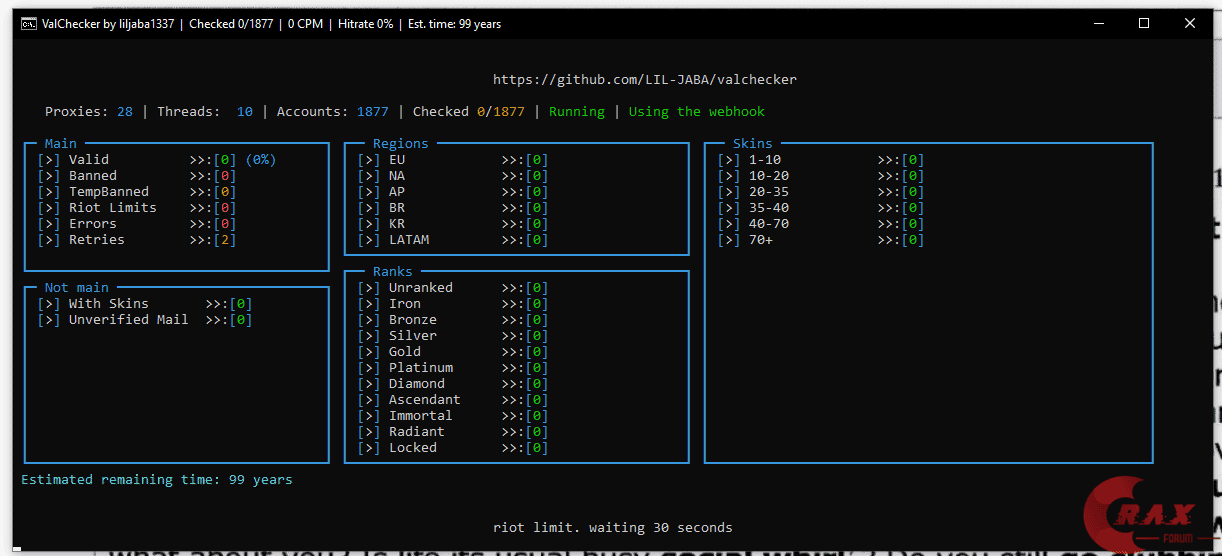
Task: Click the '1-10' skins row
Action: pos(821,159)
